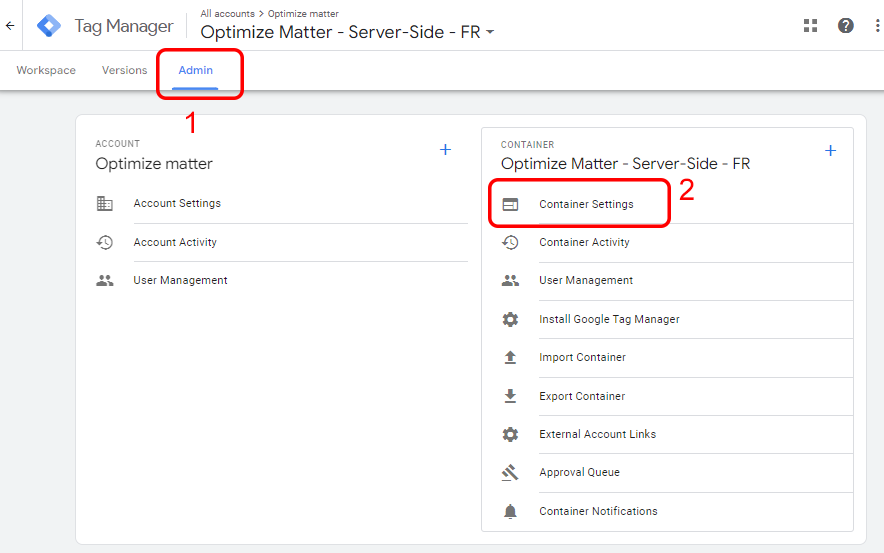The height and width of the screenshot is (553, 884).
Task: Click the Export Container download icon
Action: tap(510, 396)
